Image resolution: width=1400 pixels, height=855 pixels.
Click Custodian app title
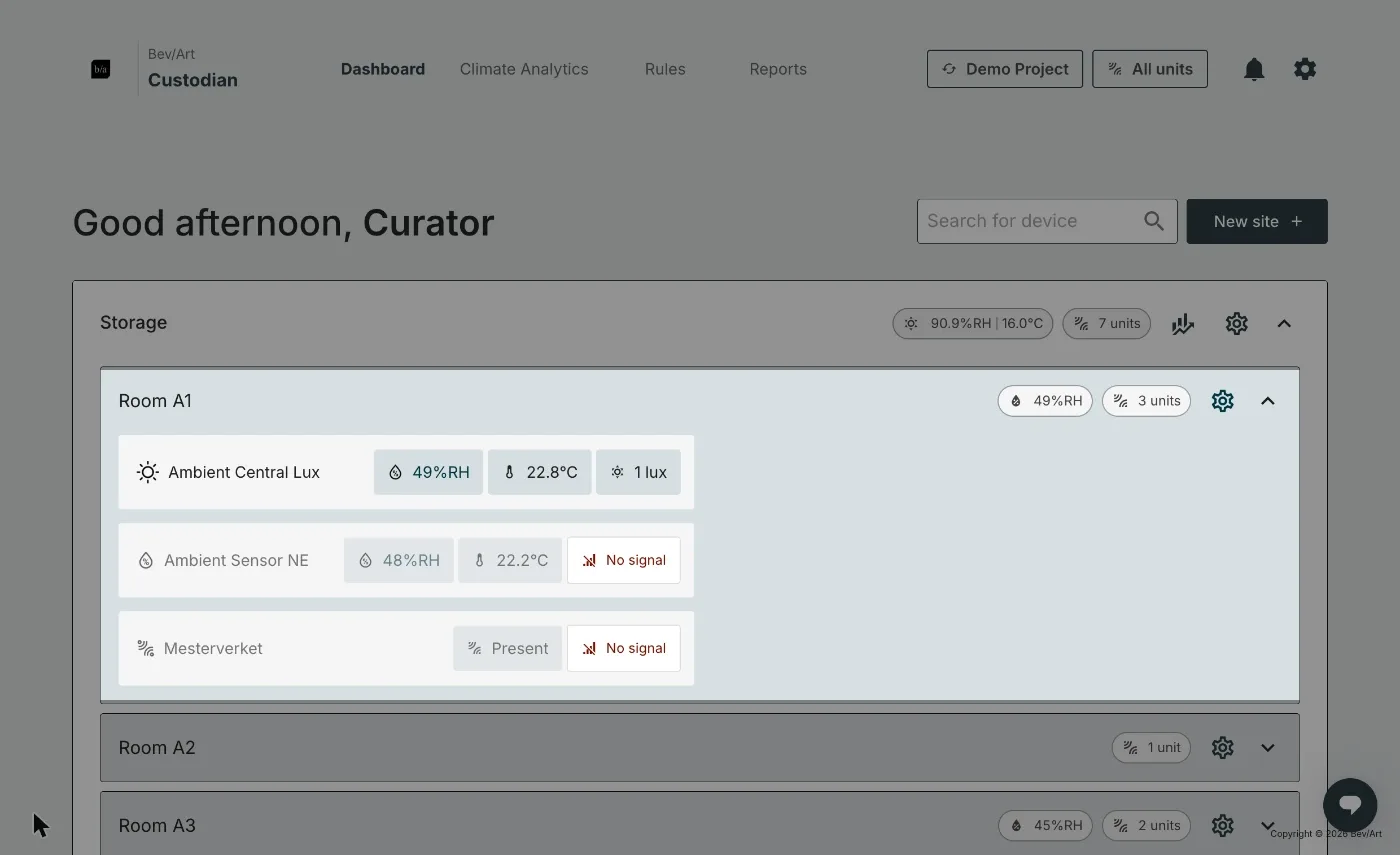(193, 80)
